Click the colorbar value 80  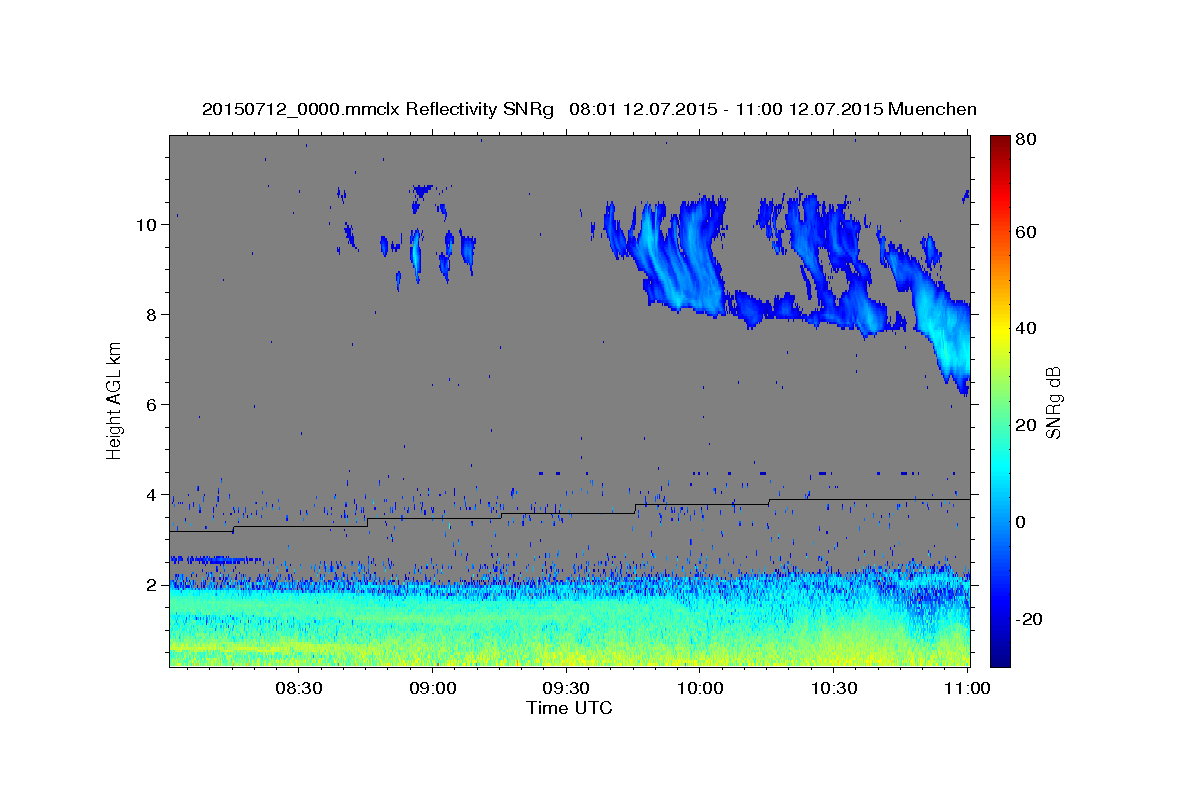pos(1027,139)
